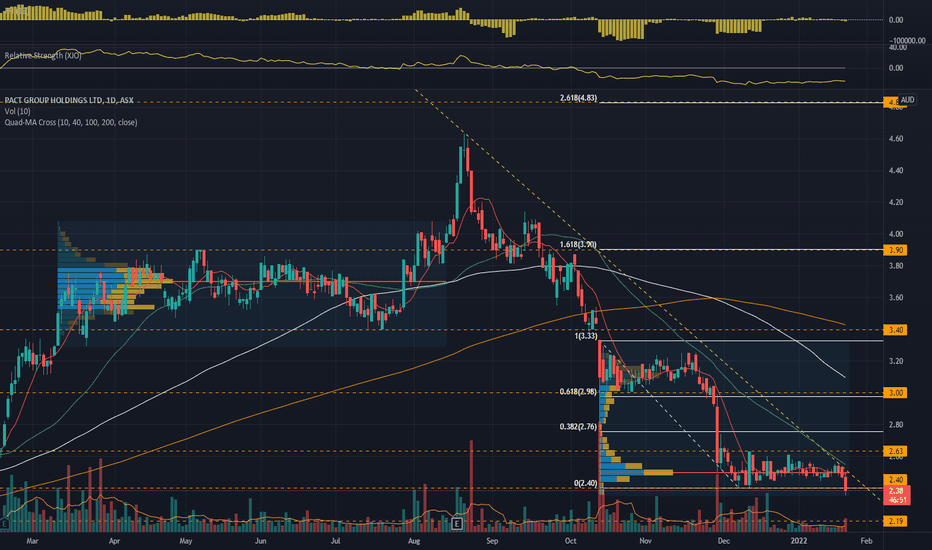Select the 1.618(3.90) Fibonacci level label
This screenshot has height=550, width=932.
click(578, 244)
